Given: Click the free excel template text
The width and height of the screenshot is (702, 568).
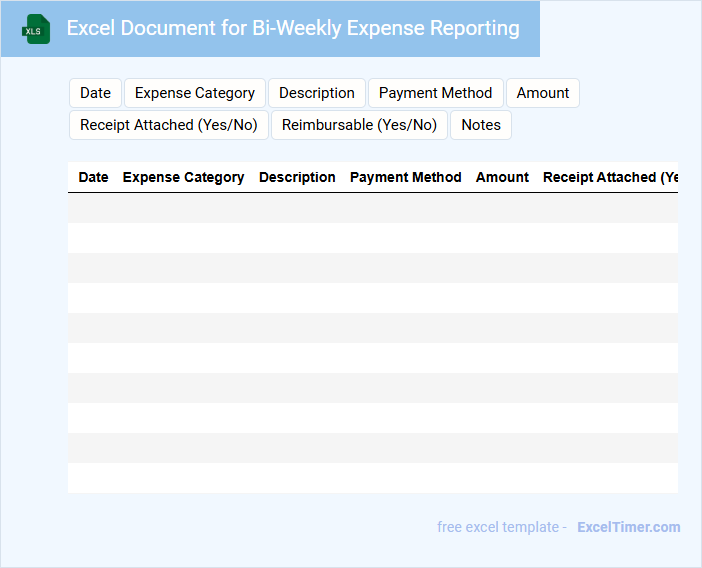Looking at the screenshot, I should (502, 527).
